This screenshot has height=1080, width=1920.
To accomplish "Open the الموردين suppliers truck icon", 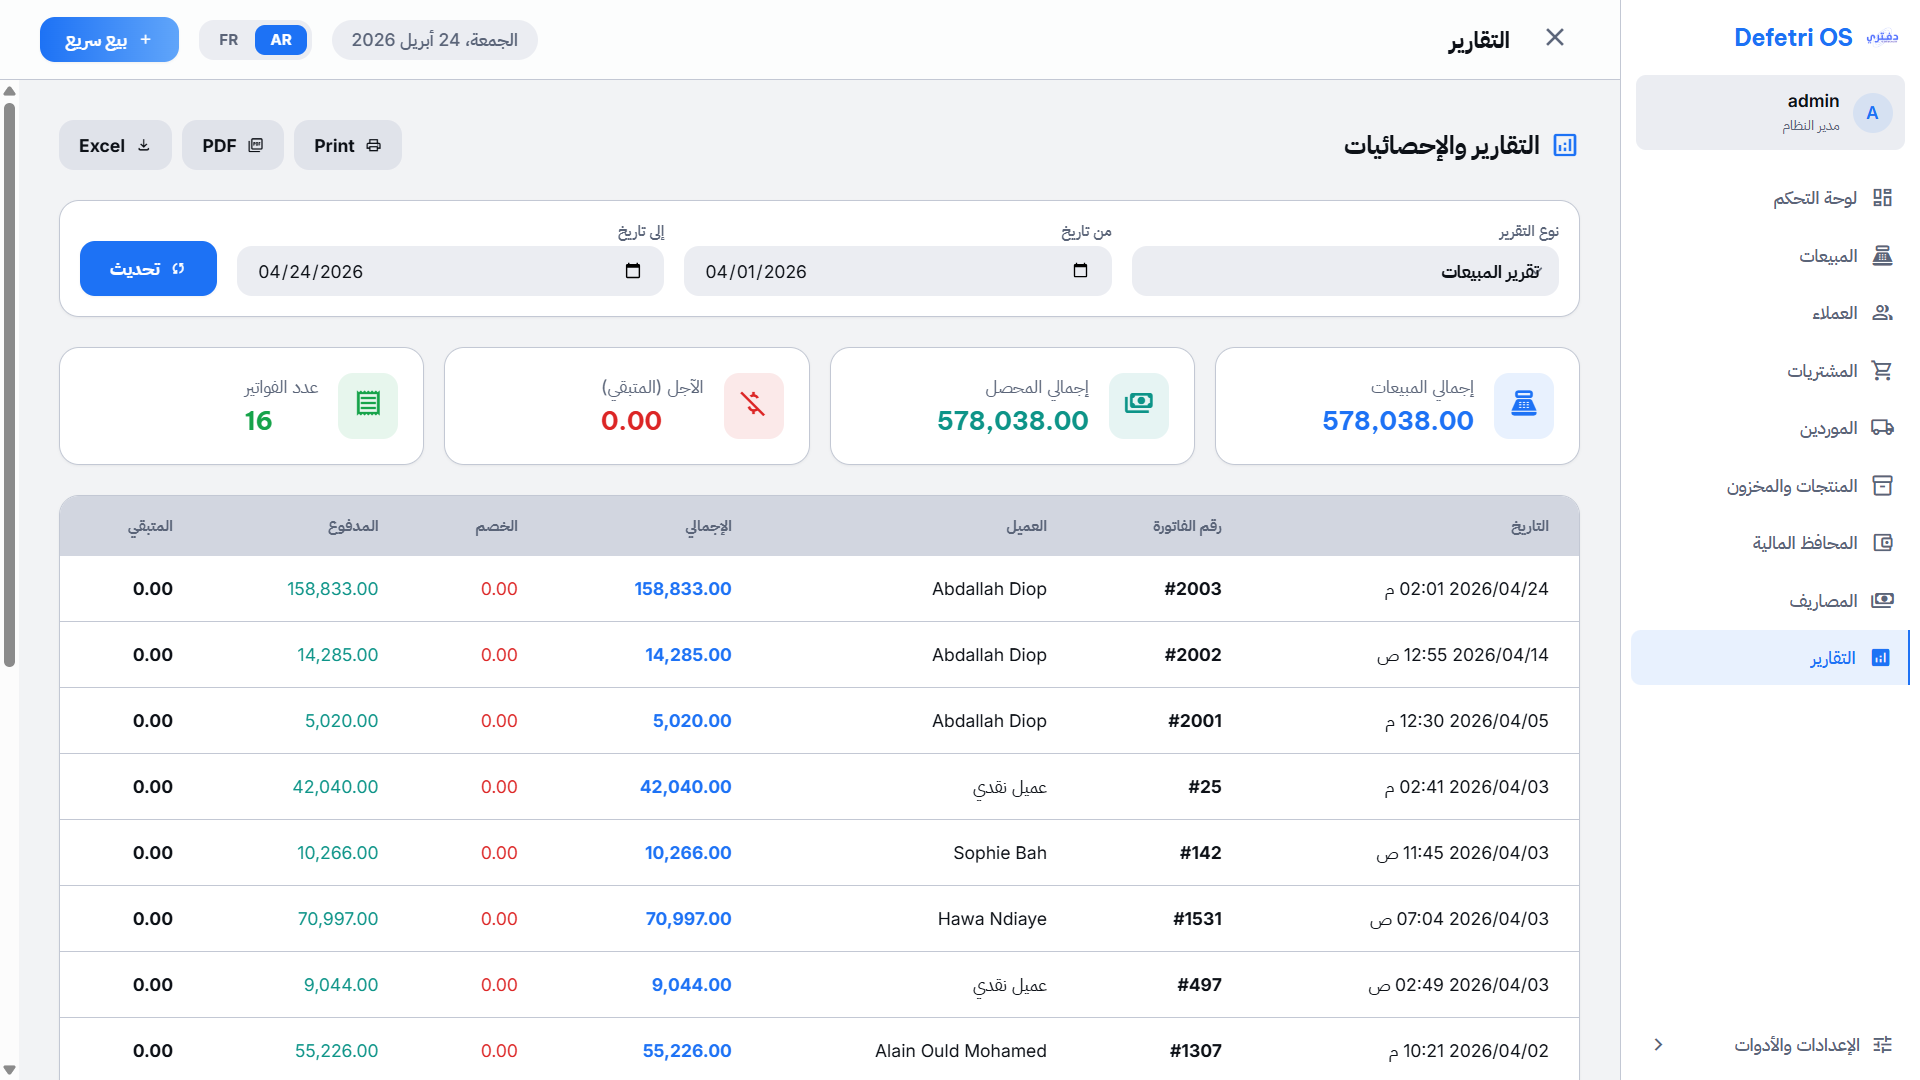I will 1884,428.
